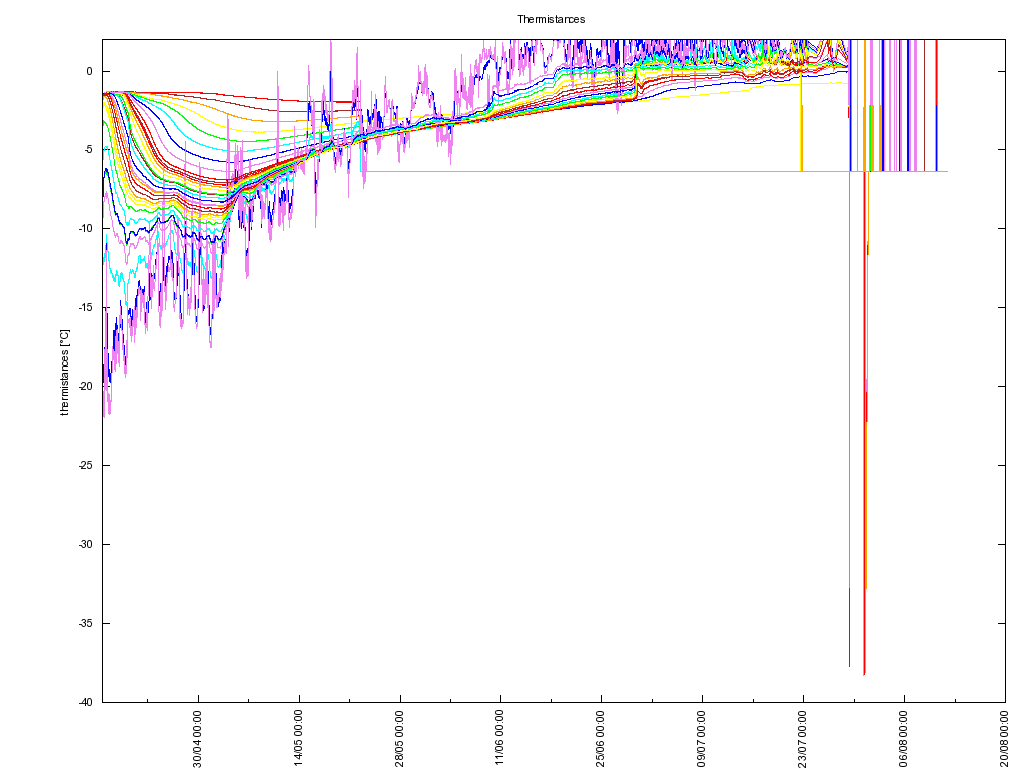Select the 30/04 00:00 x-axis date label
This screenshot has width=1024, height=768.
198,738
